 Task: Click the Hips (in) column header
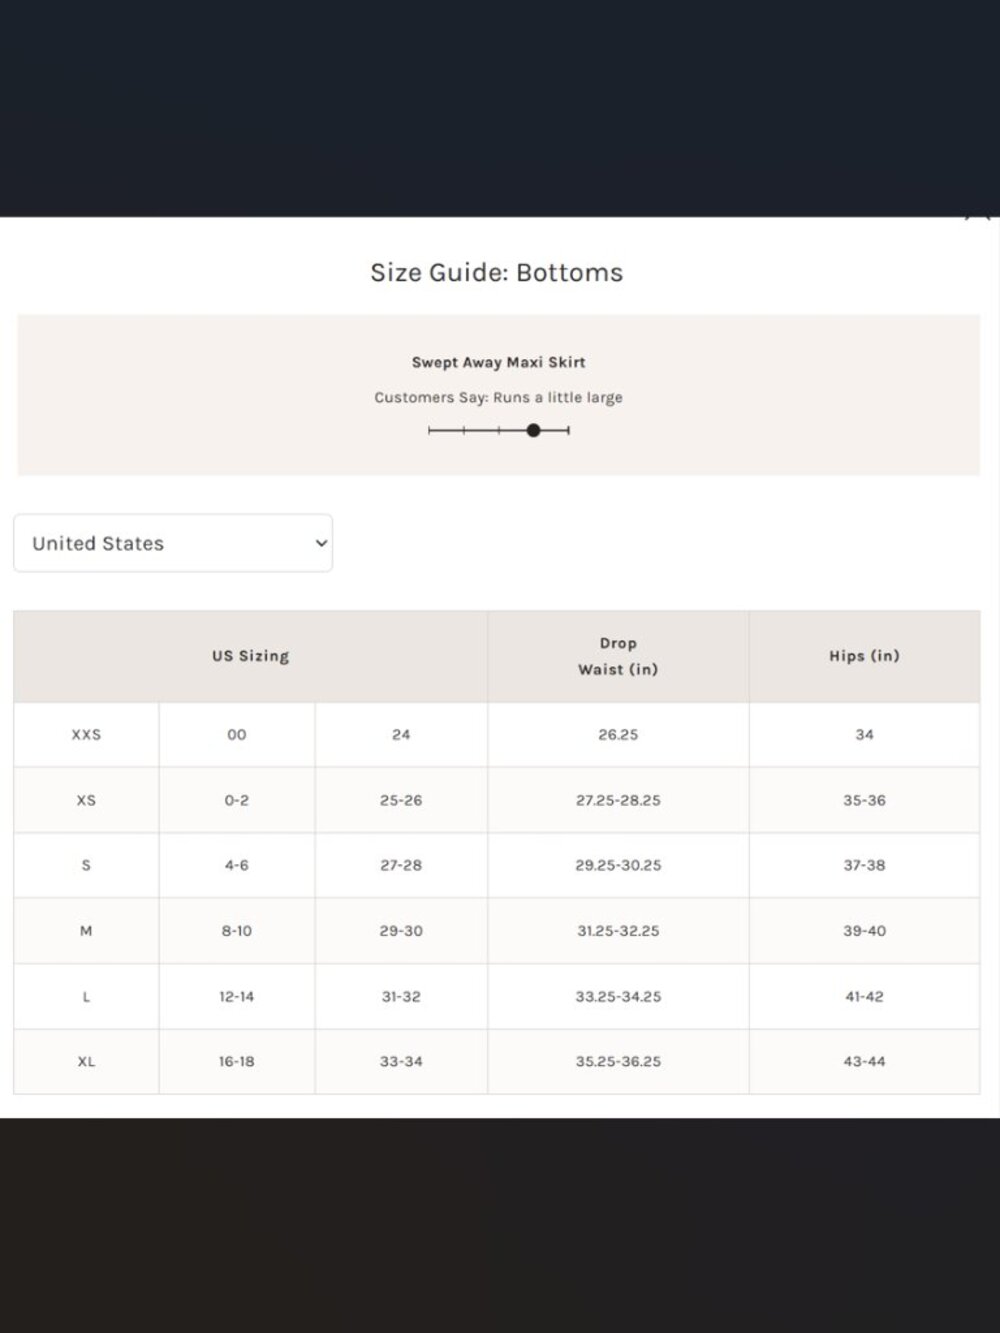(864, 656)
